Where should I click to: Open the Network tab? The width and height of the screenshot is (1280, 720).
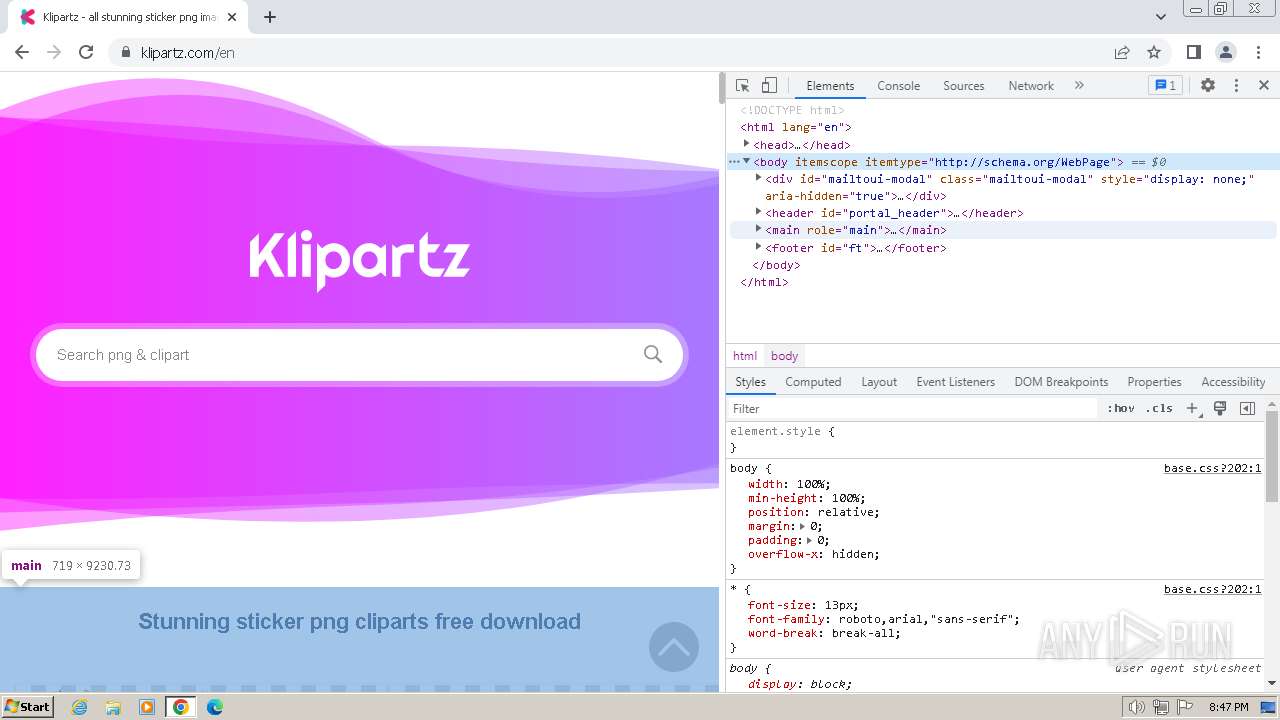pyautogui.click(x=1031, y=86)
